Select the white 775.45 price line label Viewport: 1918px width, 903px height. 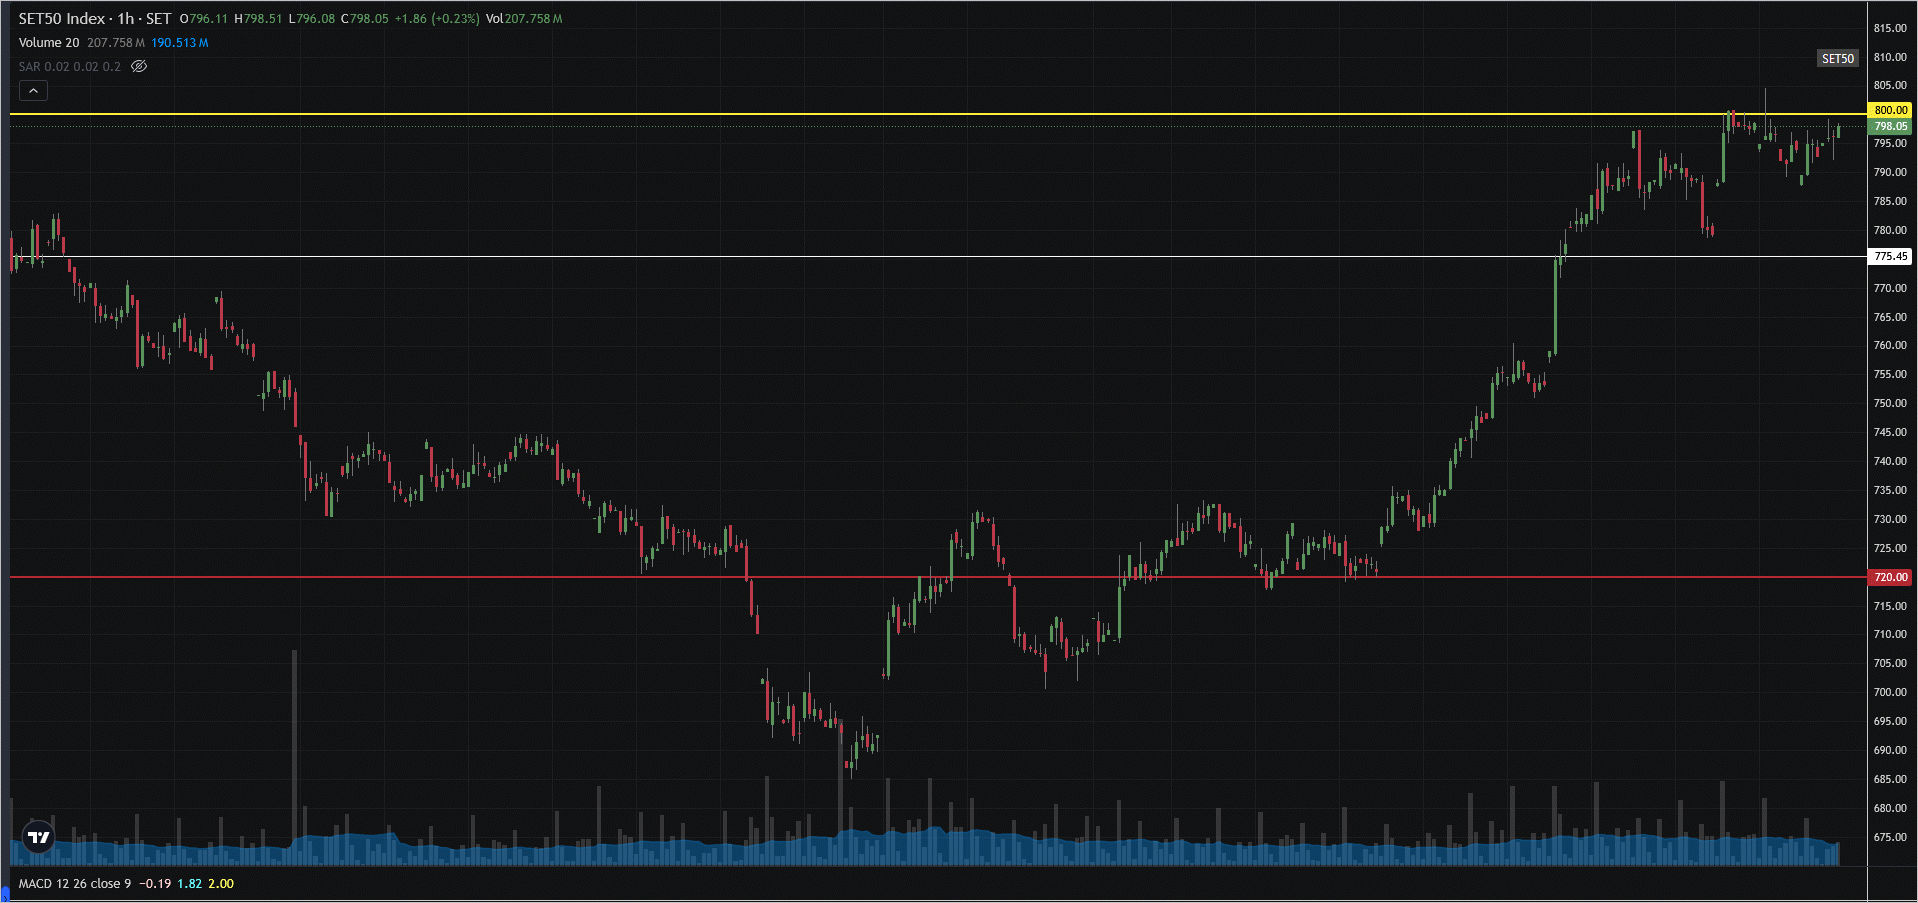tap(1890, 257)
